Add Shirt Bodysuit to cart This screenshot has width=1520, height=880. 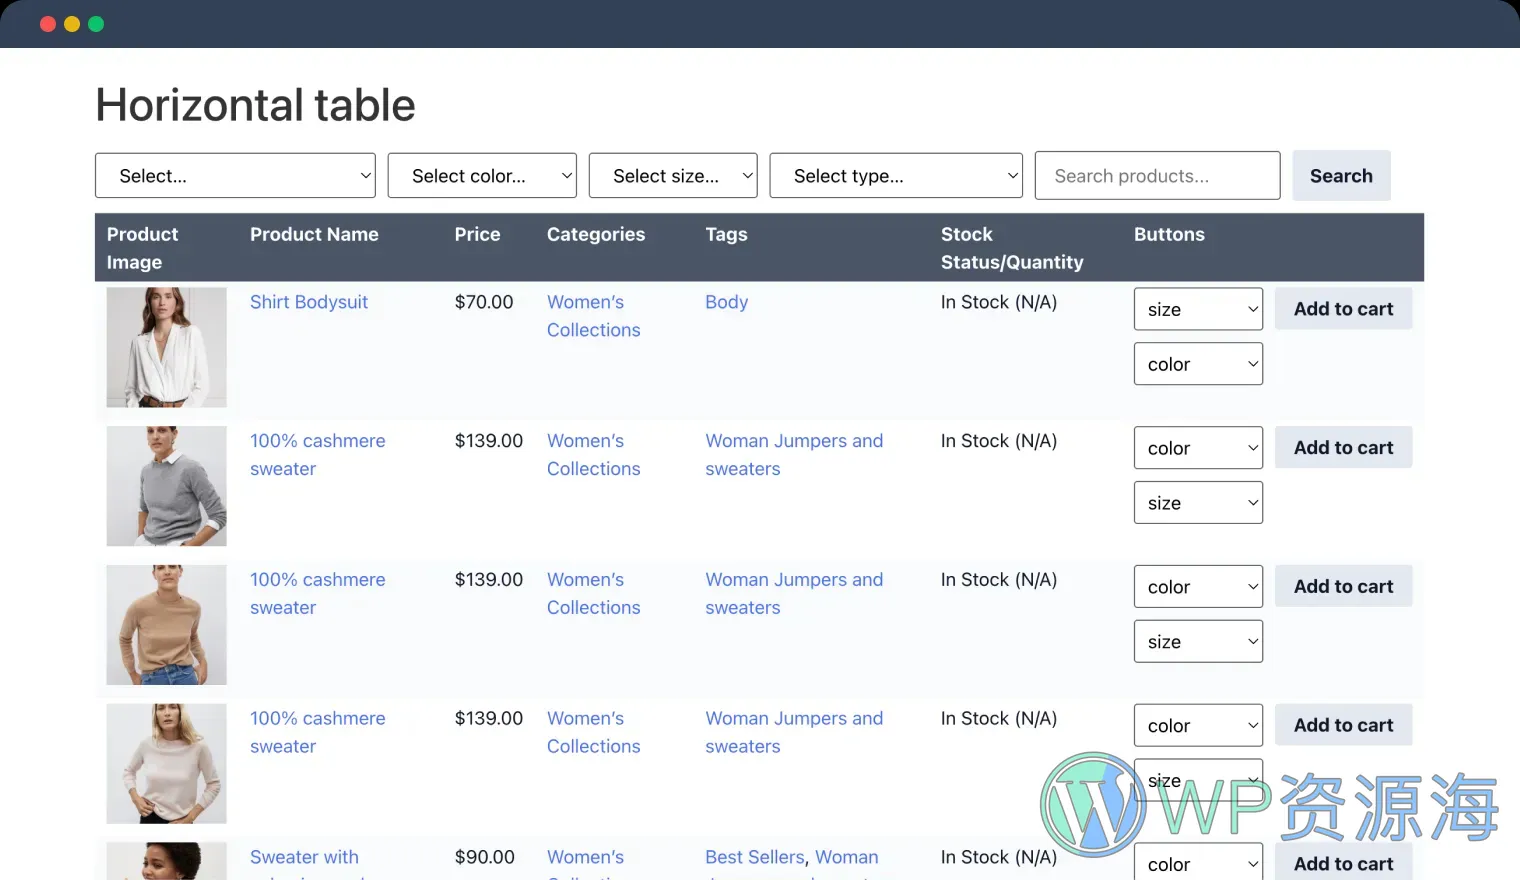1342,309
